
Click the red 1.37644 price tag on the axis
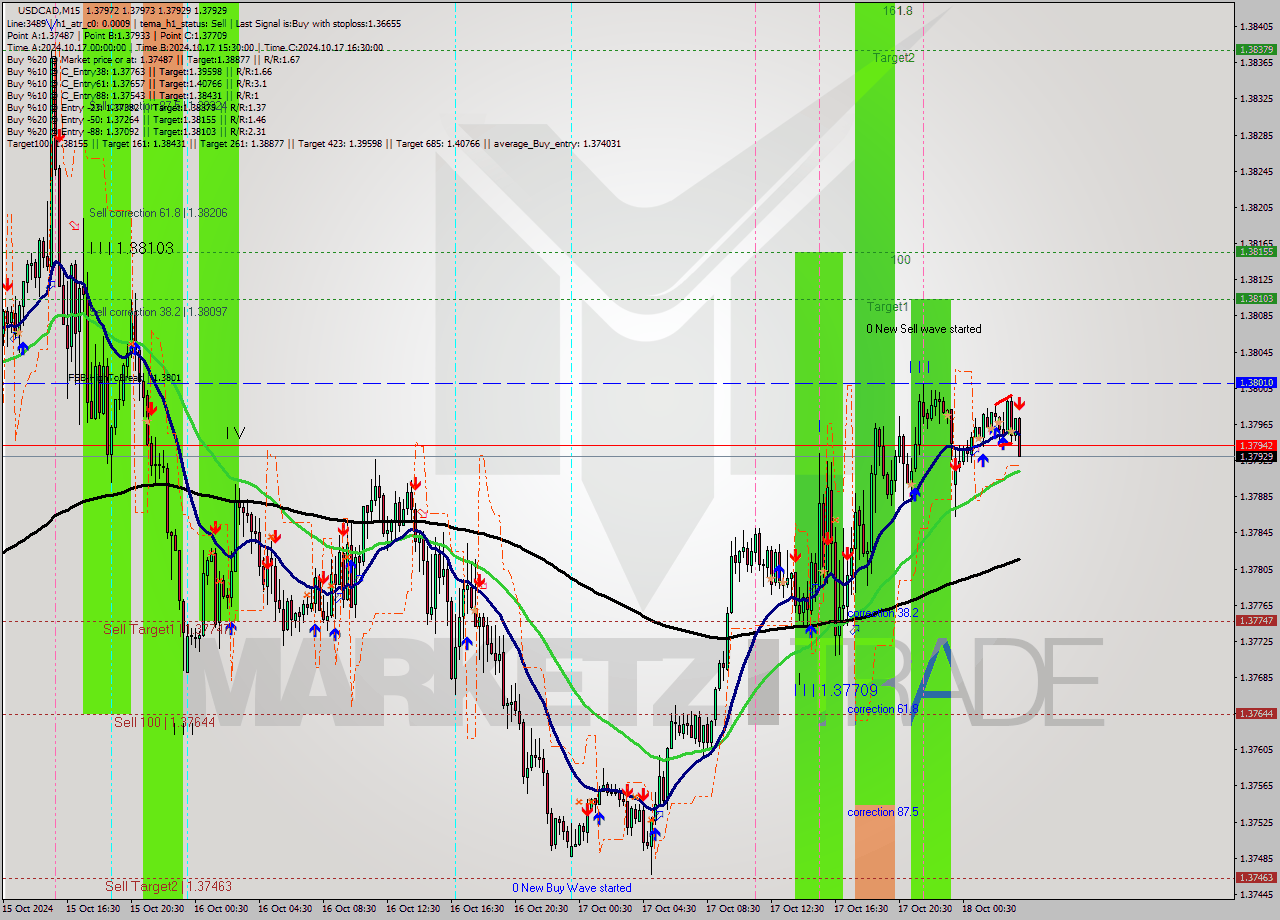[1256, 713]
